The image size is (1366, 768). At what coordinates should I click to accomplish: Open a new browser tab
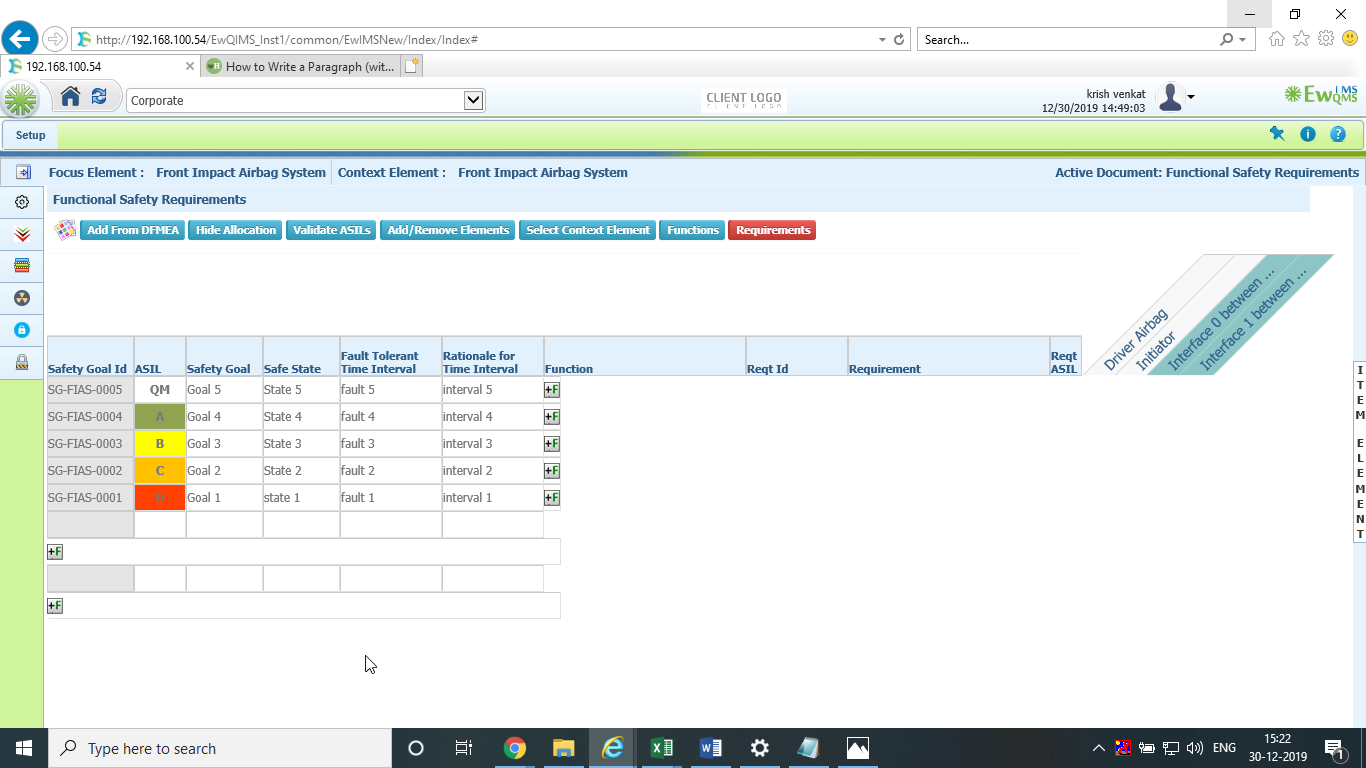point(412,66)
